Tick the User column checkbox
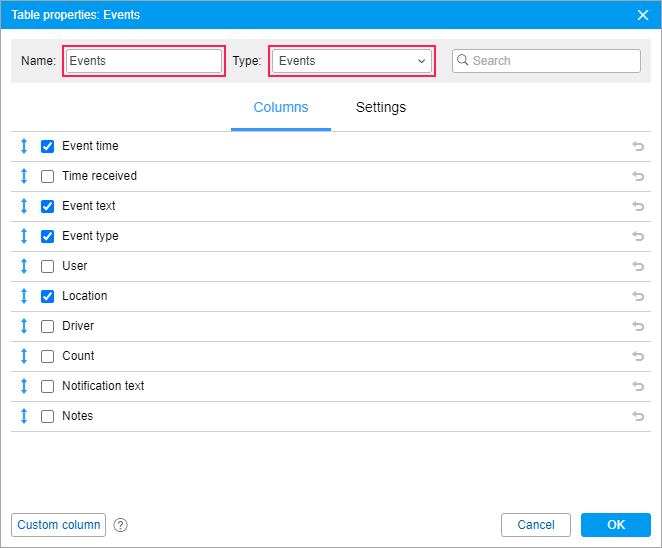Screen dimensions: 662x548 (x=47, y=266)
